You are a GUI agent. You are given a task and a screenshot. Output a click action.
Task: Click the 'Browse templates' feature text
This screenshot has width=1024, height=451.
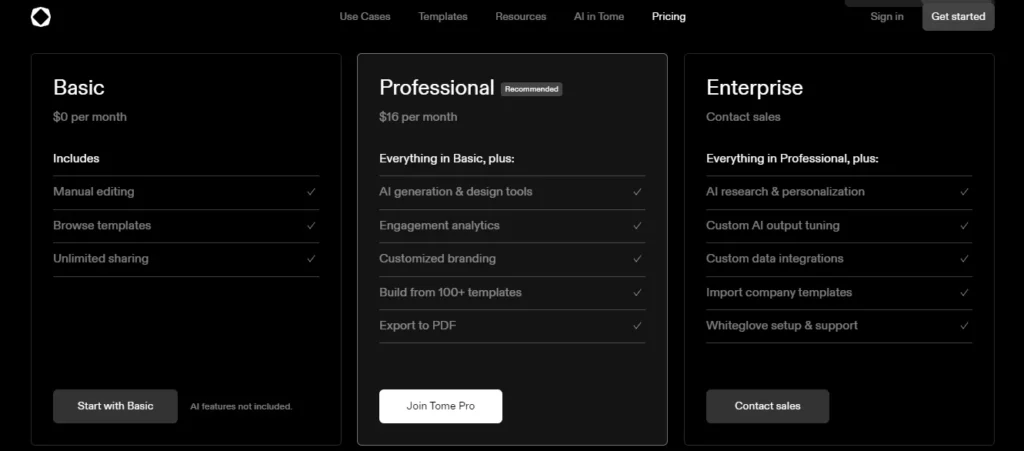click(102, 225)
